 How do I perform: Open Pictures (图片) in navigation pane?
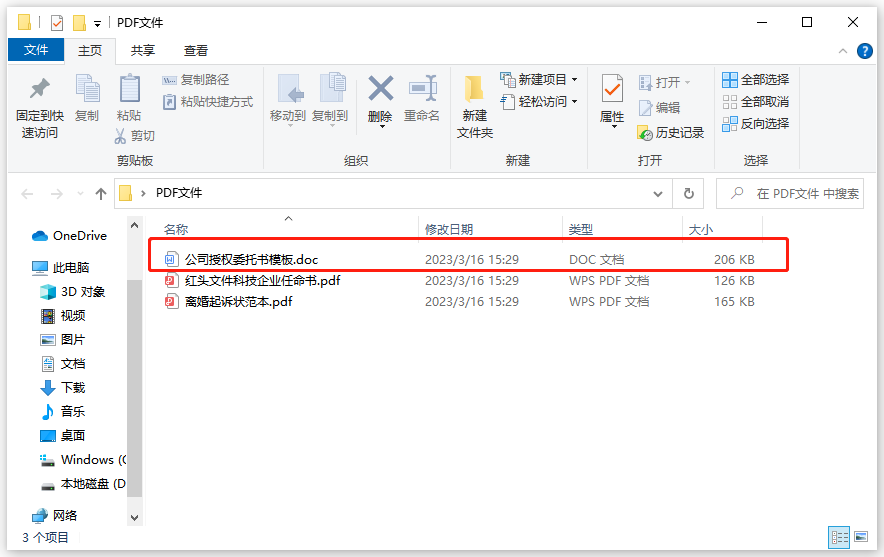pos(63,340)
